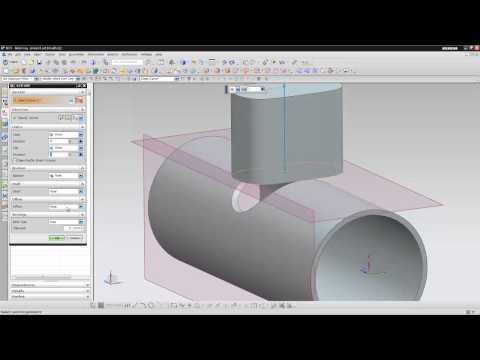Open the Analysis menu

tap(113, 54)
